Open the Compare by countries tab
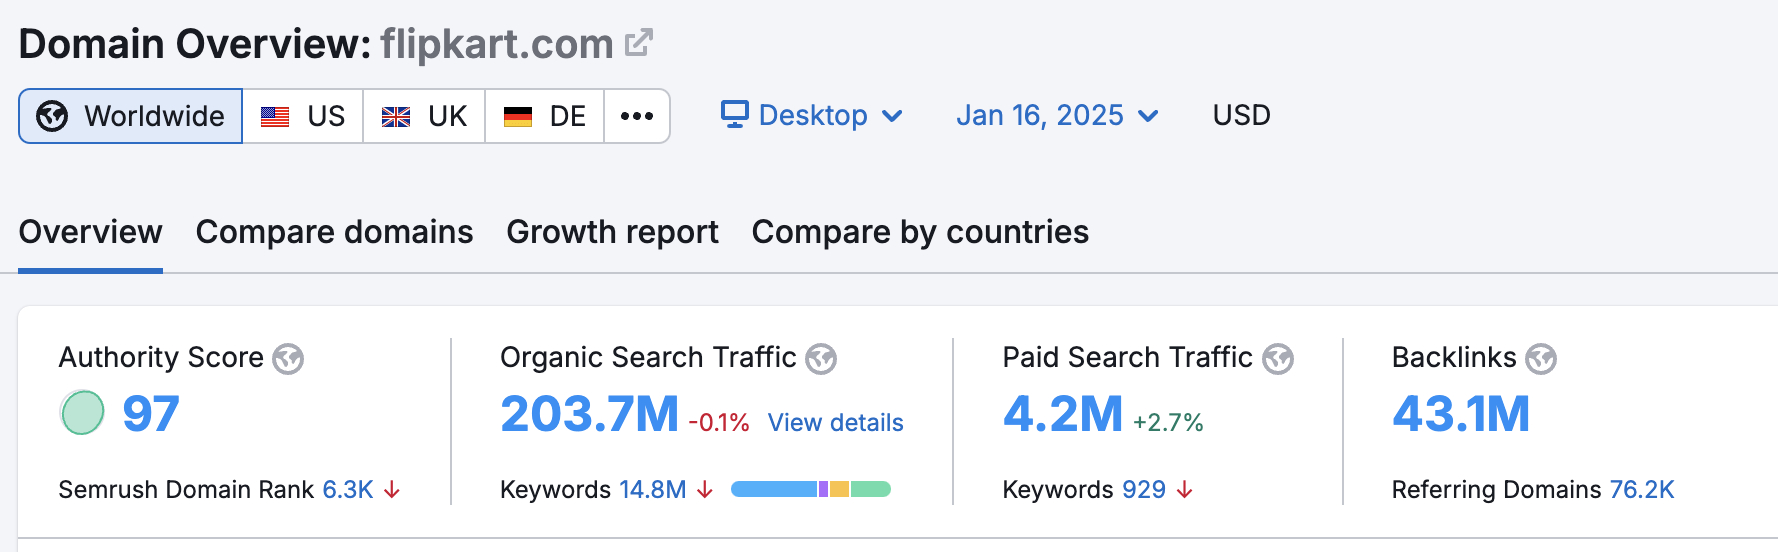The width and height of the screenshot is (1778, 552). pyautogui.click(x=920, y=232)
